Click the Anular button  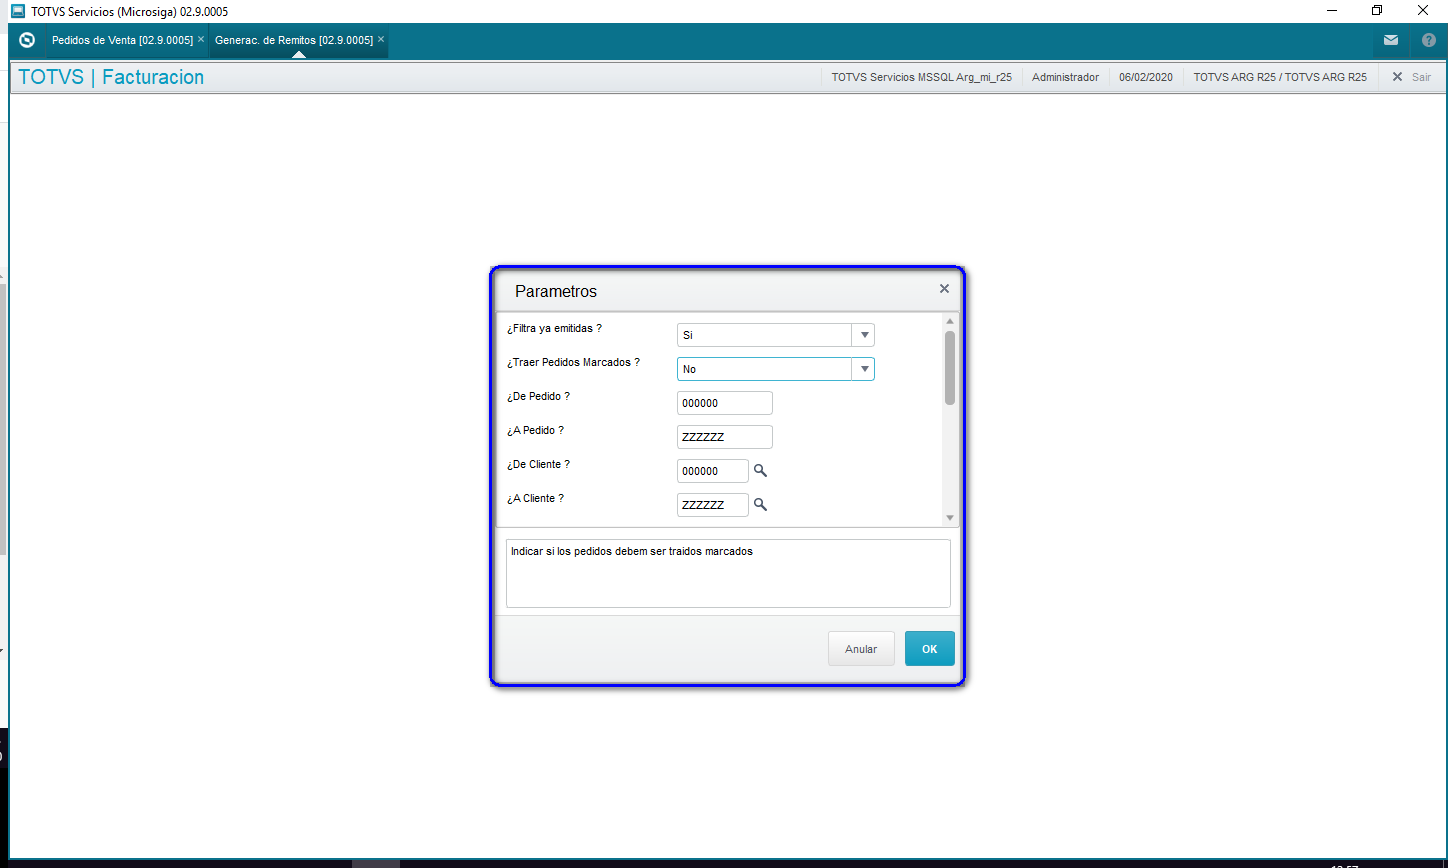tap(861, 649)
